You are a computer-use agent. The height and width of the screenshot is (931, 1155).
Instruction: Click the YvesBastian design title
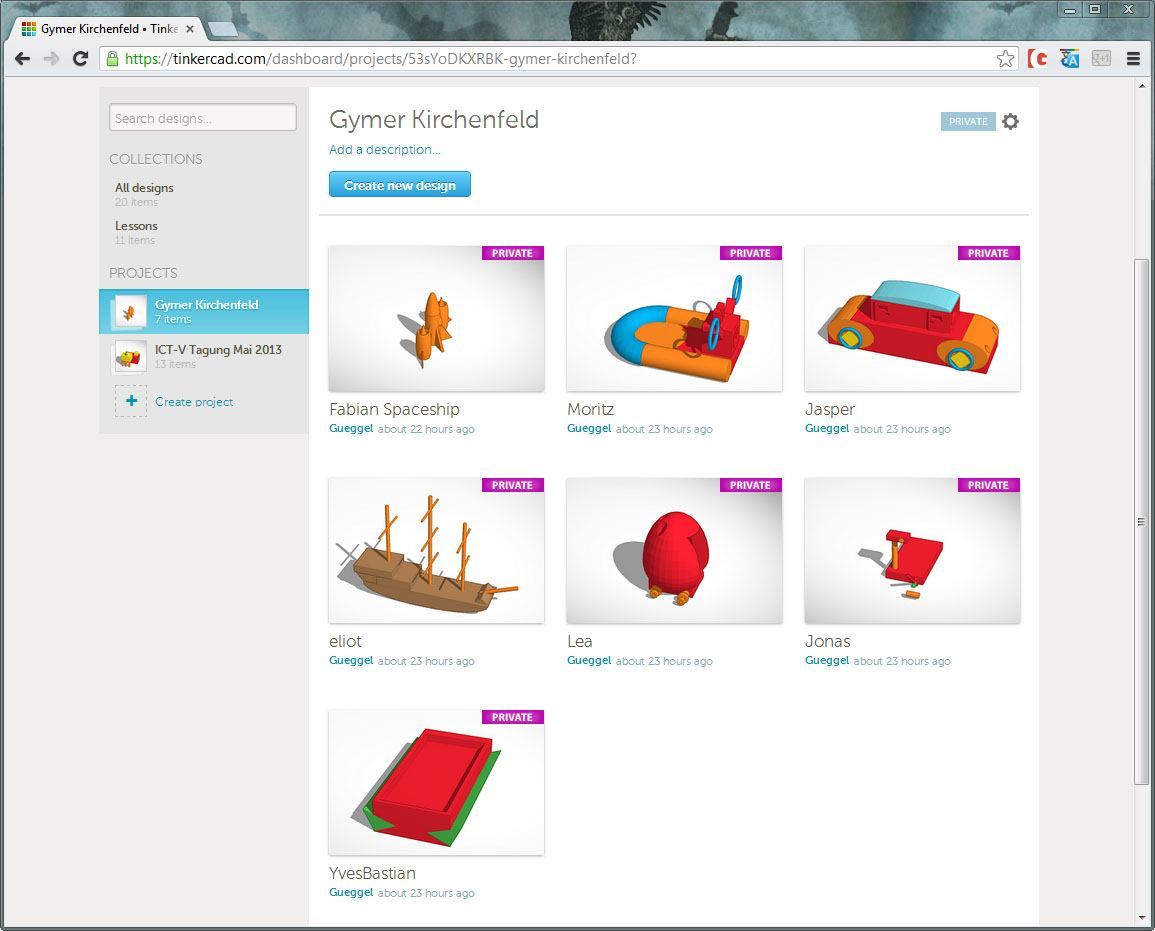[x=372, y=874]
